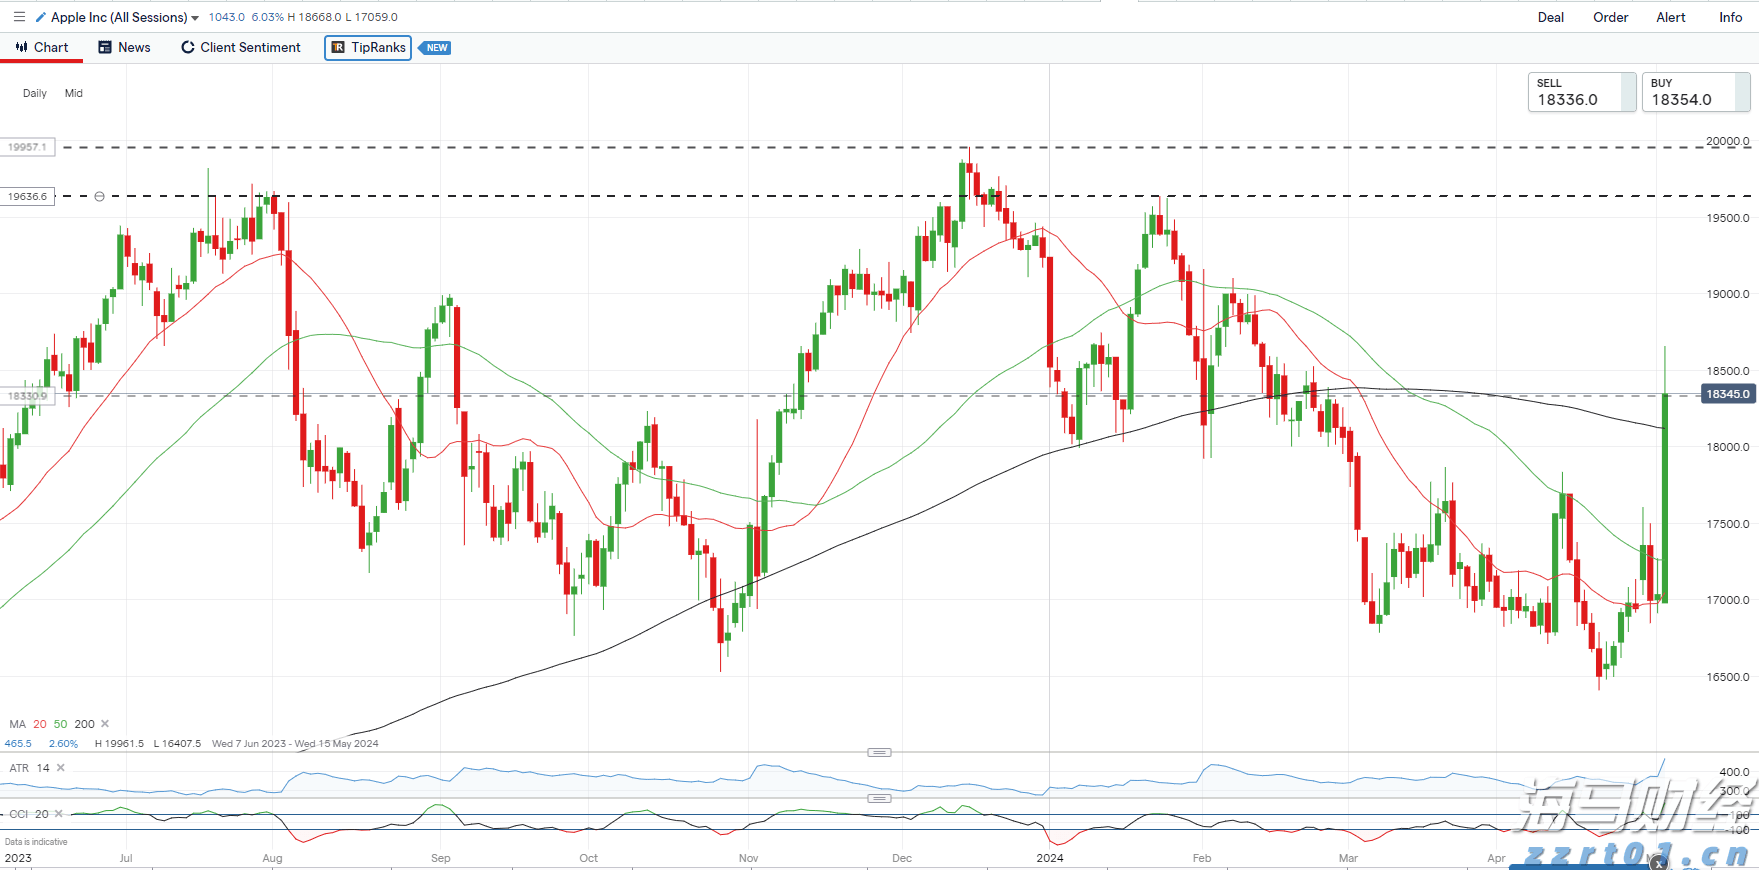Viewport: 1759px width, 870px height.
Task: Open the News tab
Action: 124,47
